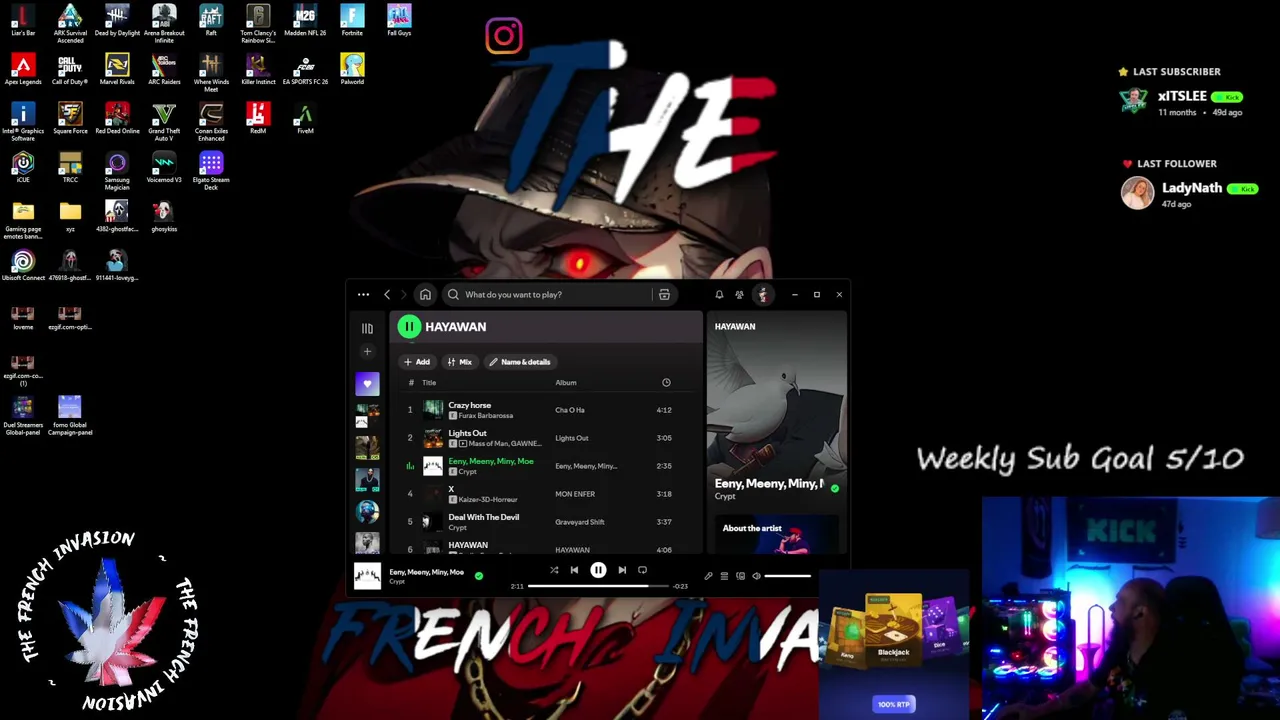Open the Raft desktop shortcut
The height and width of the screenshot is (720, 1280).
coord(211,21)
